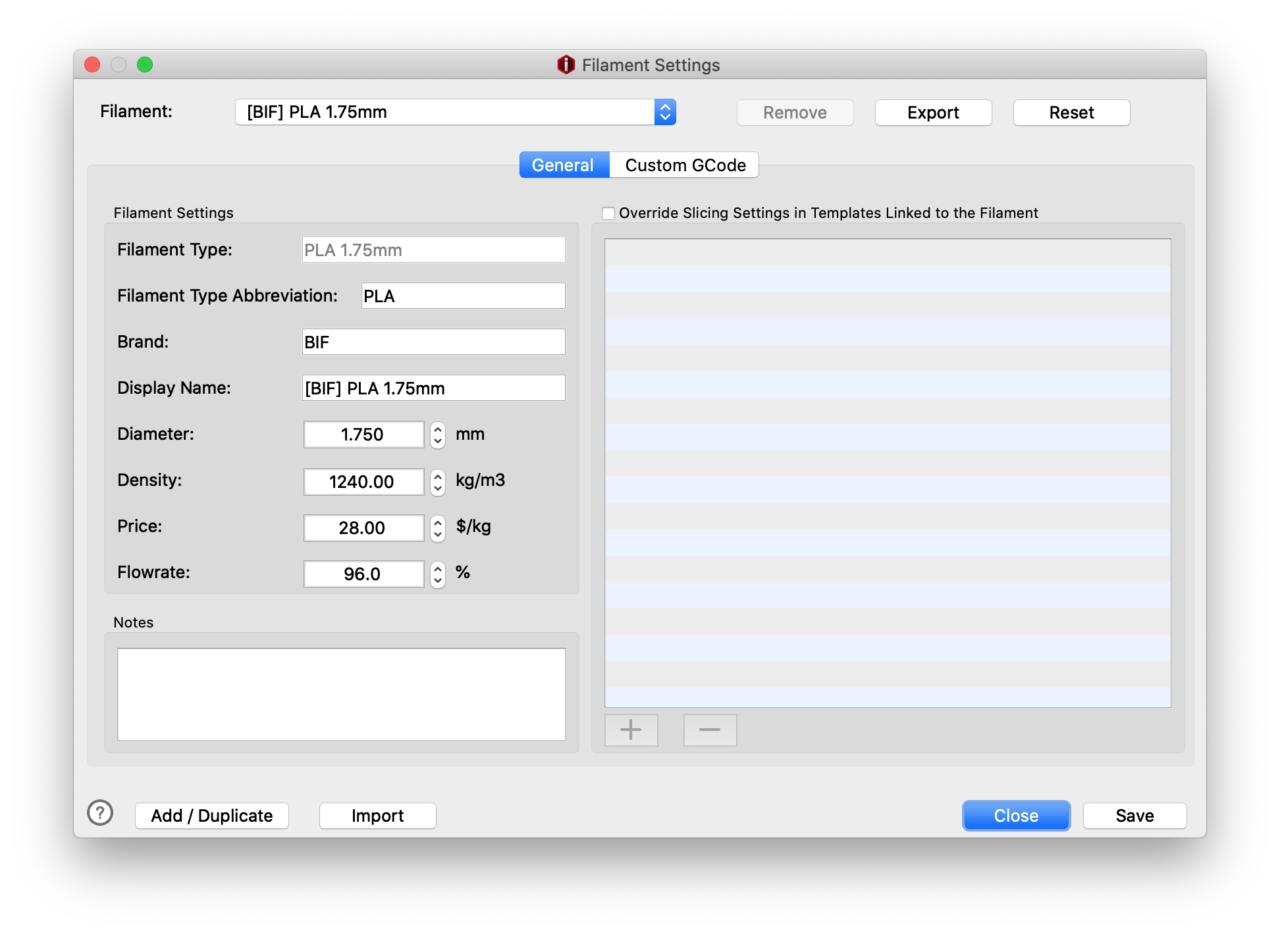Click the Density stepper arrows
The height and width of the screenshot is (935, 1280).
point(437,482)
